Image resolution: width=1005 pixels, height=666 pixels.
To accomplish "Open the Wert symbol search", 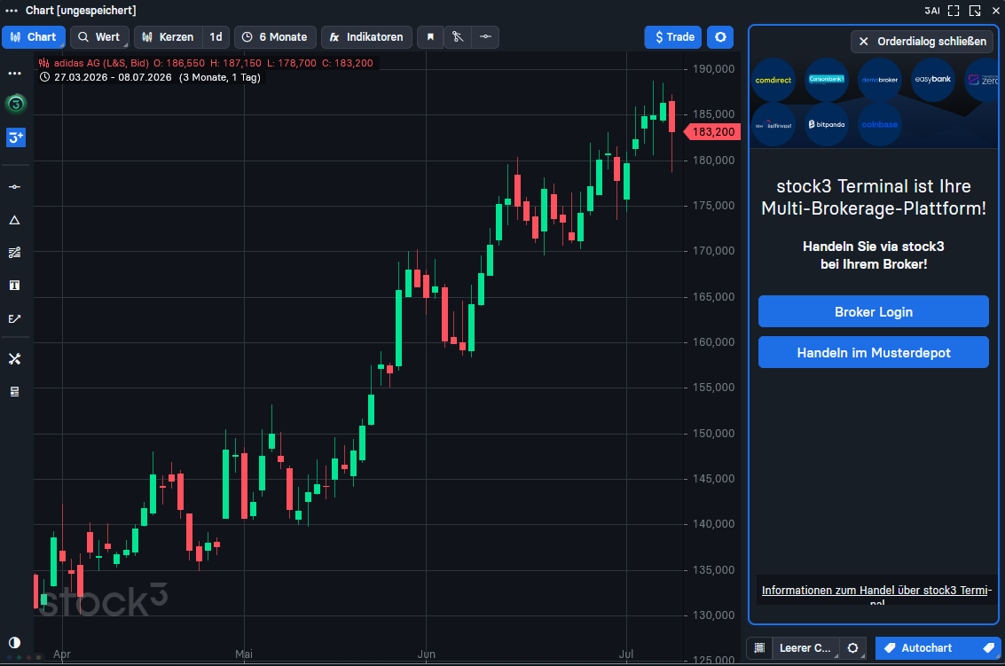I will coord(99,37).
